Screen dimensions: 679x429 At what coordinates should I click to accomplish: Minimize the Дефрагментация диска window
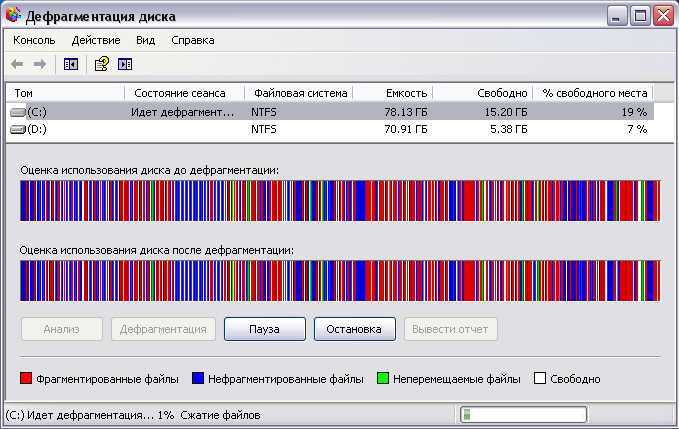(617, 16)
